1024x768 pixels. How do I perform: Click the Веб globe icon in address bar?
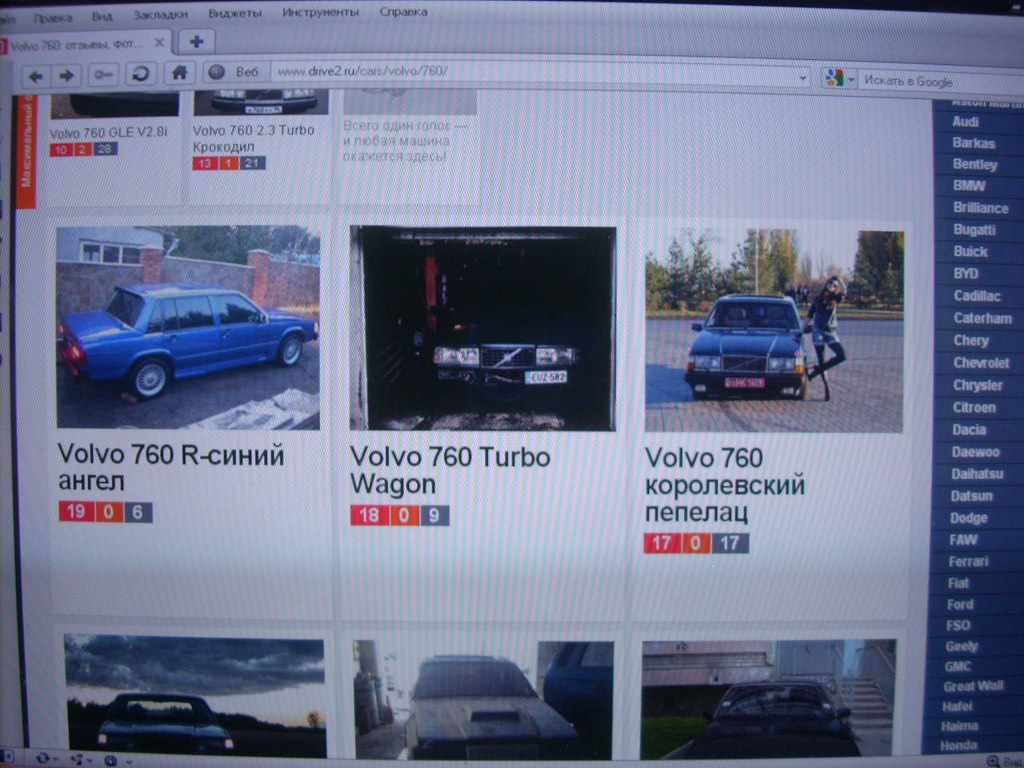click(x=214, y=72)
